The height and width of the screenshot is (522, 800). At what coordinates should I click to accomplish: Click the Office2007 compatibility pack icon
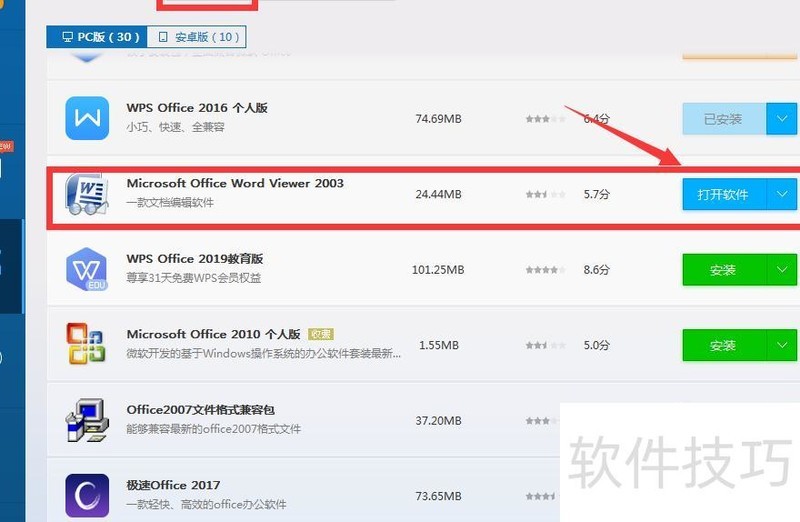point(87,420)
